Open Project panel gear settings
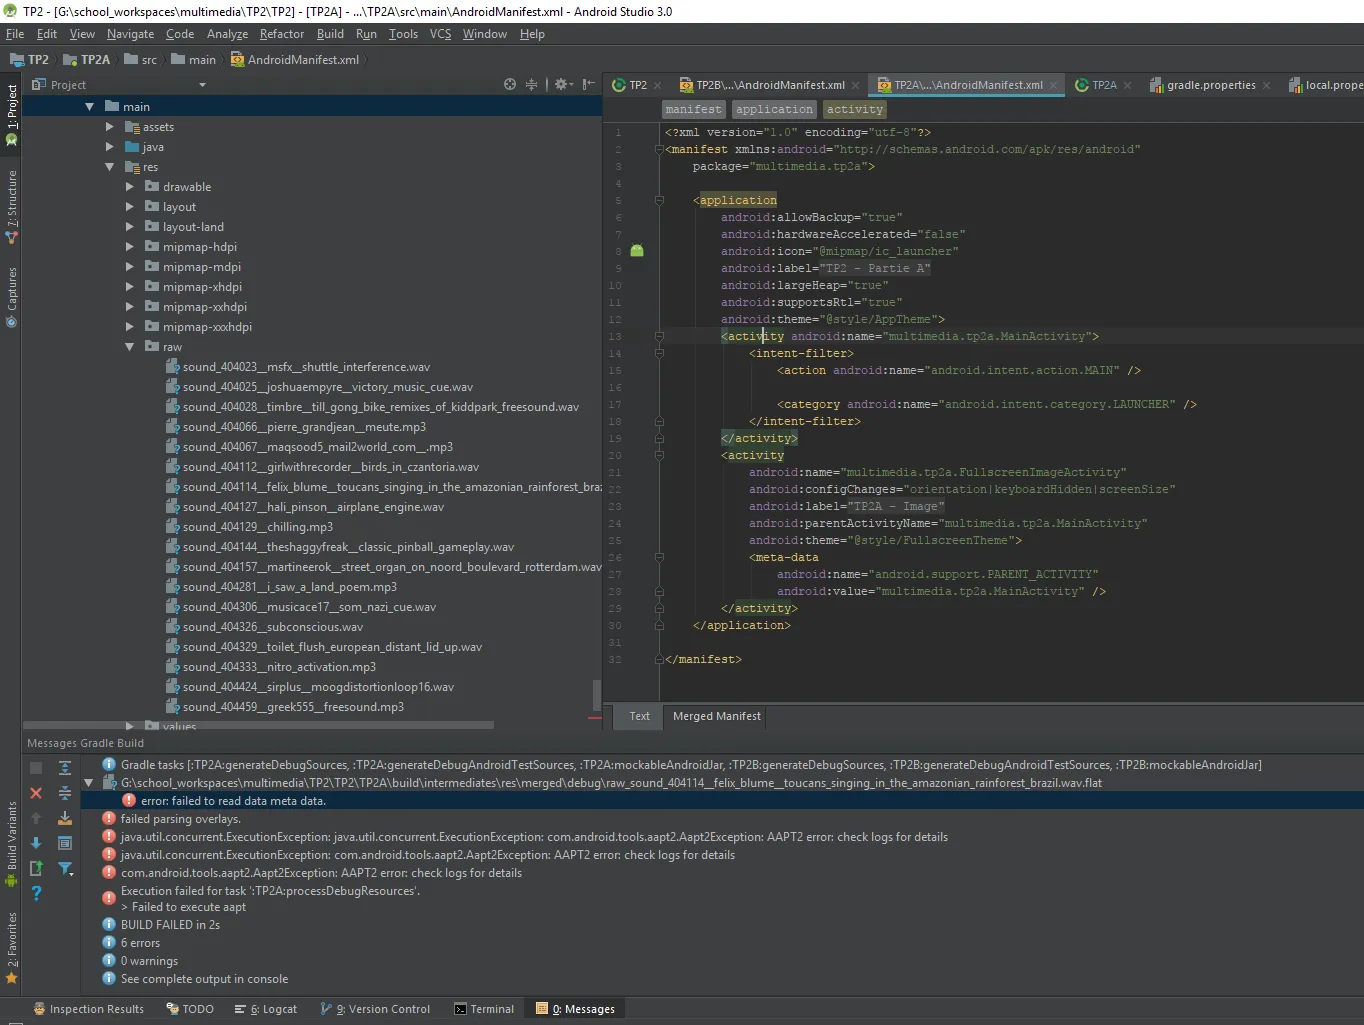Viewport: 1364px width, 1025px height. [562, 85]
